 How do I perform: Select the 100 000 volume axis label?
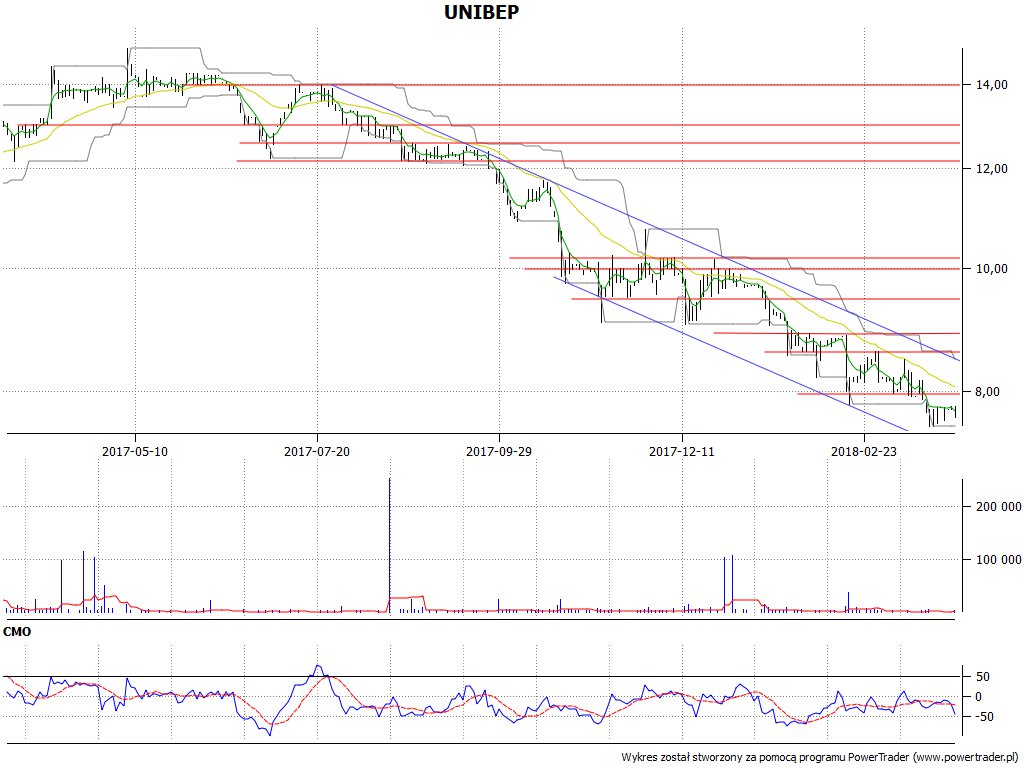[999, 560]
